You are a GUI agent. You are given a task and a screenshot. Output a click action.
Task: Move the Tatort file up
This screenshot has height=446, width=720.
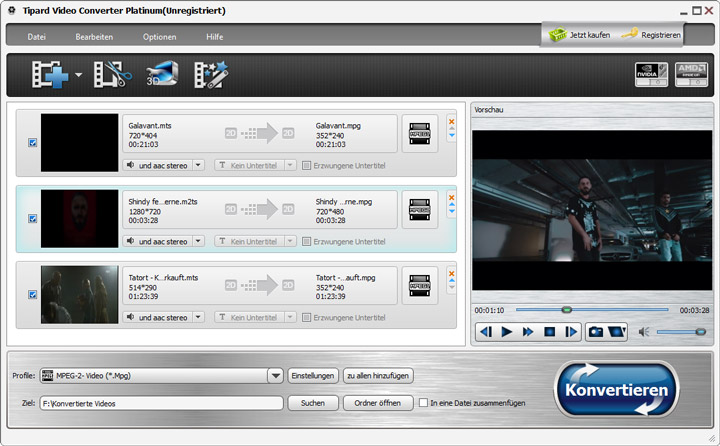(x=451, y=280)
